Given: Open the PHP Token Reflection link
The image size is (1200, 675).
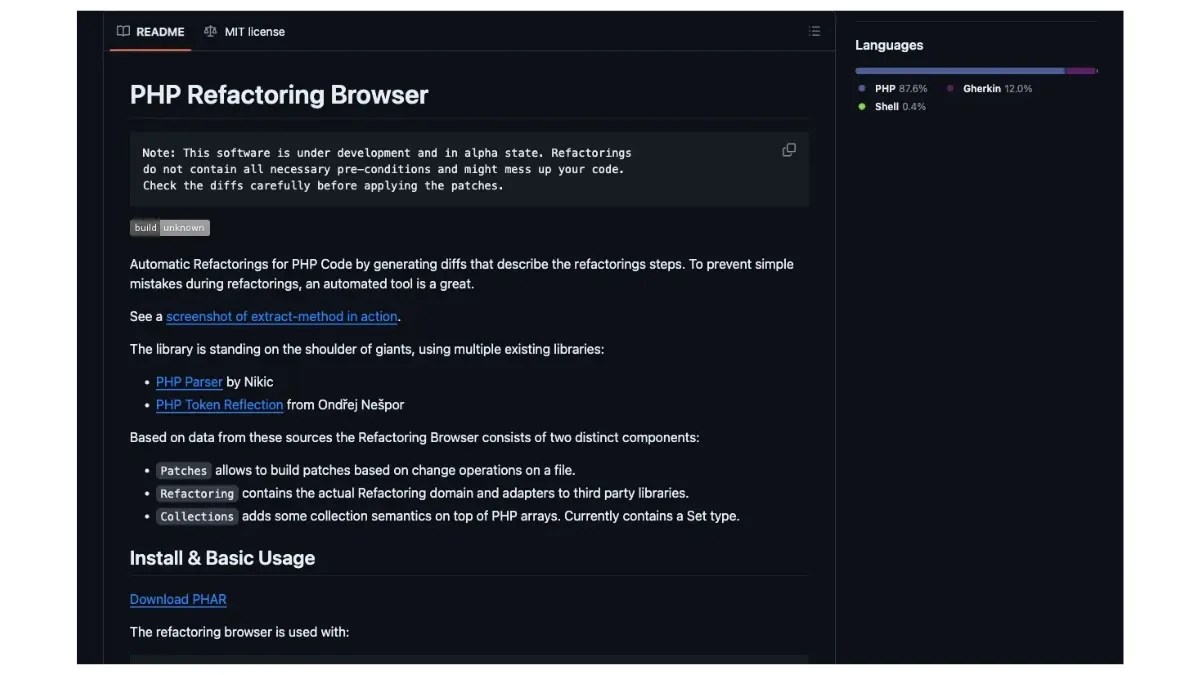Looking at the screenshot, I should (x=219, y=405).
